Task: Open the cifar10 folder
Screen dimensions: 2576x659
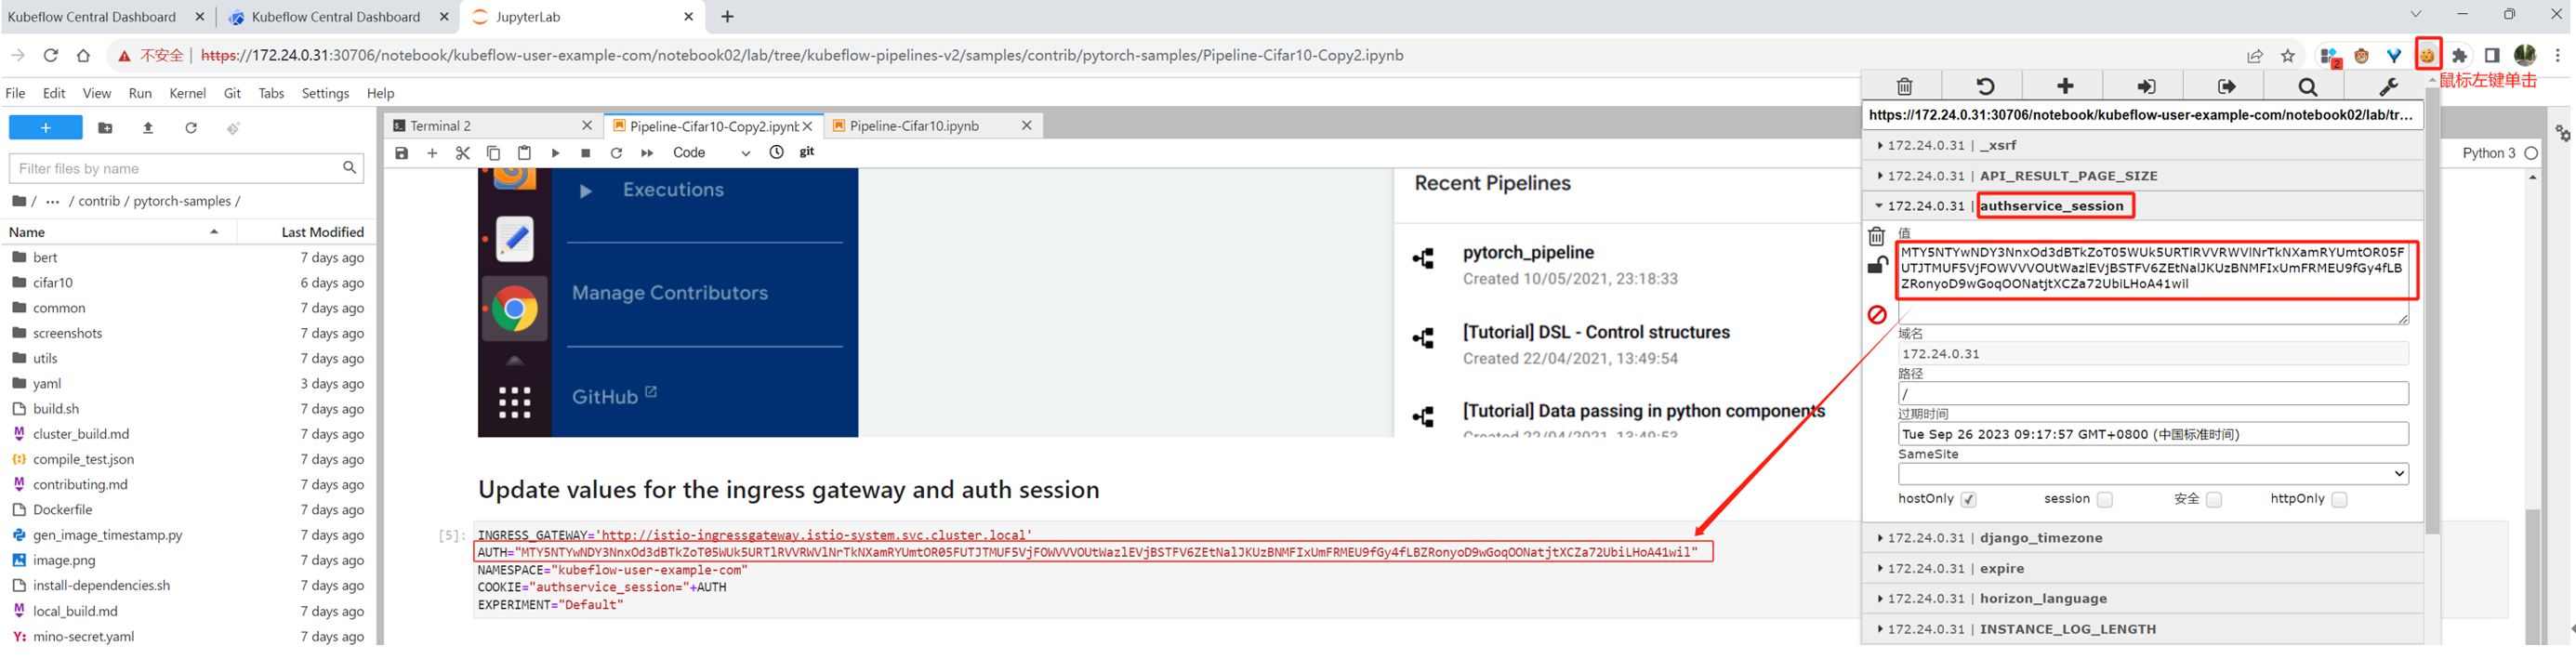Action: [53, 283]
